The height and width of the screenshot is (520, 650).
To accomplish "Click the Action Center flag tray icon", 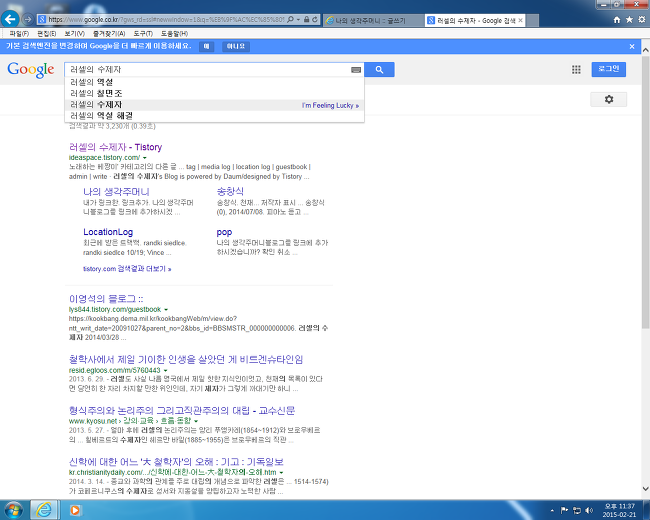I will point(564,510).
